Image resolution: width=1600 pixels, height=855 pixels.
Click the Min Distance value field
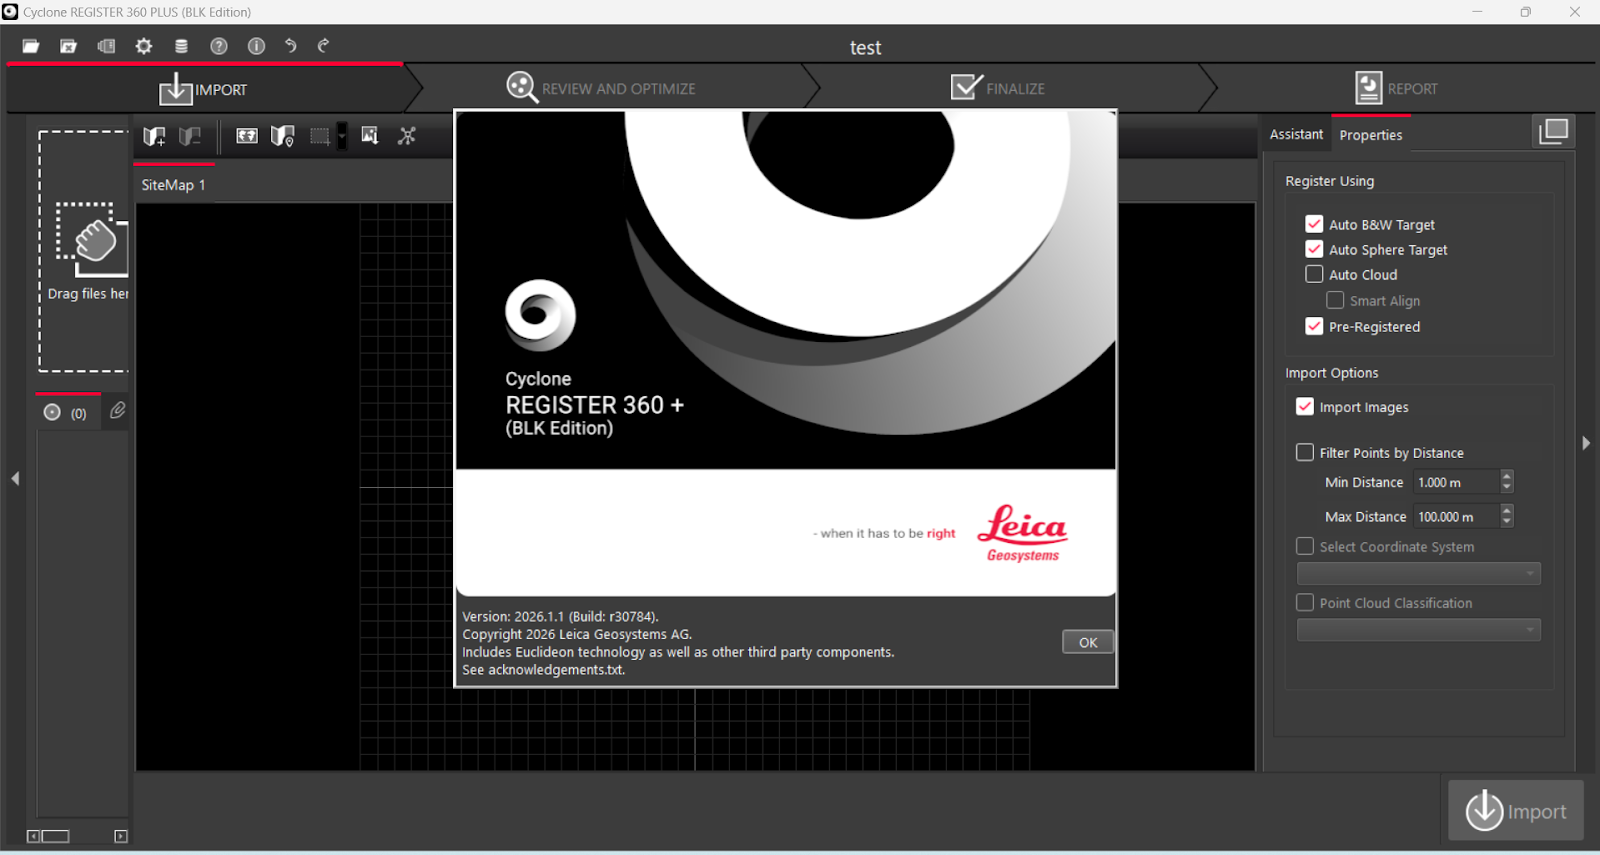(x=1456, y=482)
